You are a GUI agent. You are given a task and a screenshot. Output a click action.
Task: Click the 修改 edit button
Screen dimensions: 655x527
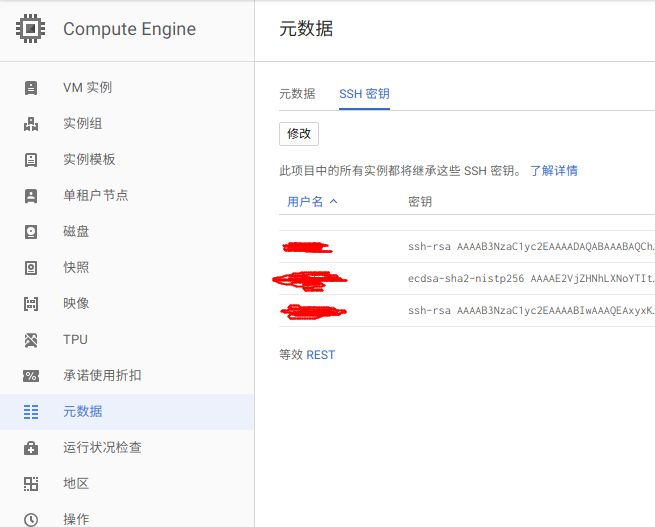click(x=299, y=134)
